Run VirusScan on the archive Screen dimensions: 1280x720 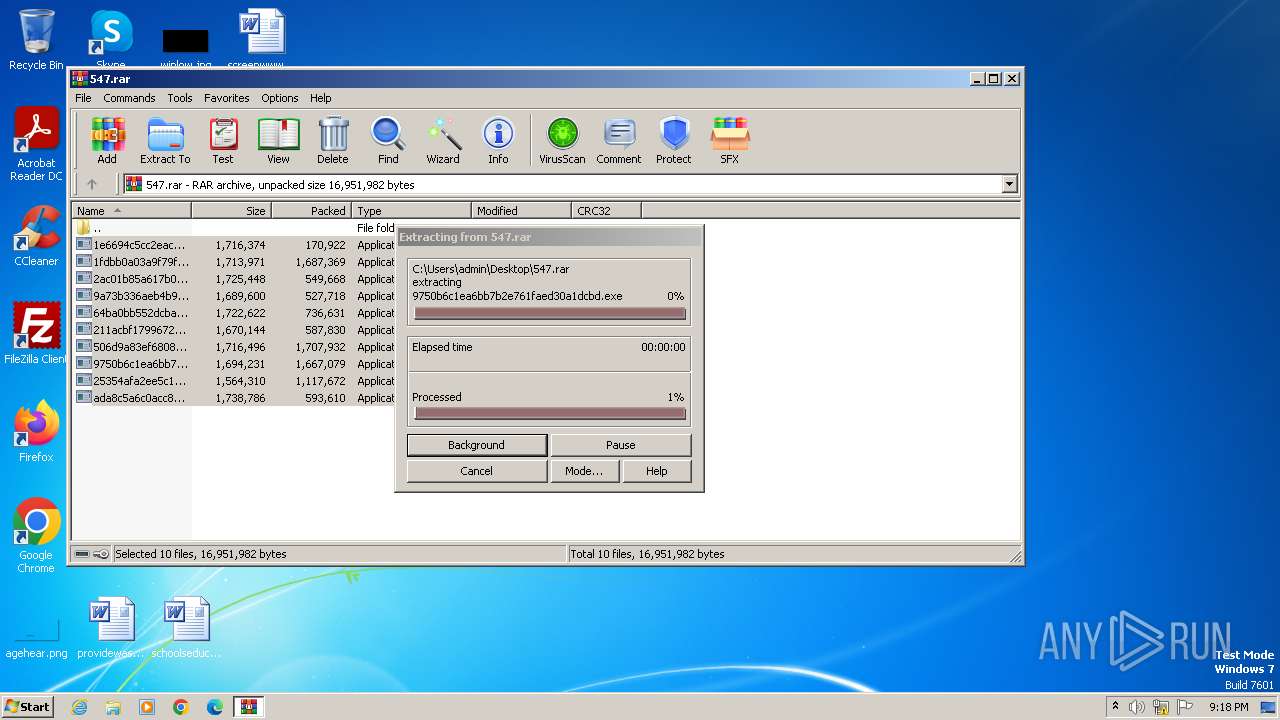click(562, 140)
